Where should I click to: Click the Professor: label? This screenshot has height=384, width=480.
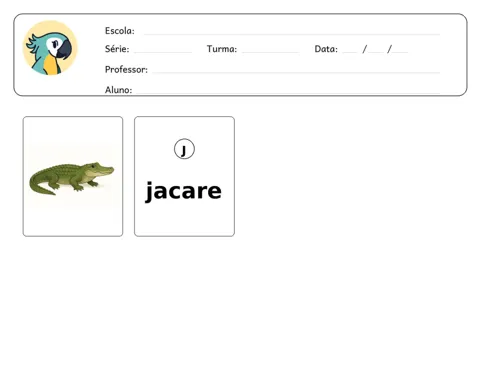coord(126,69)
